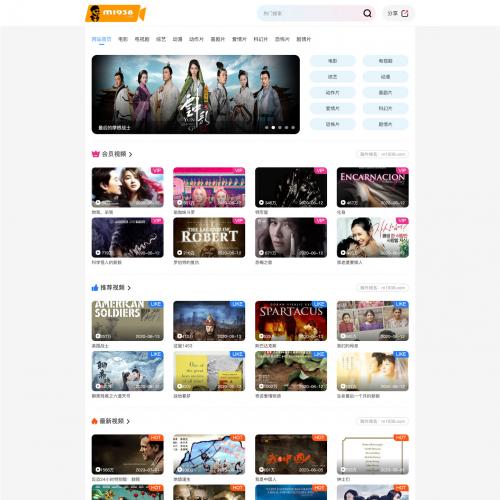Switch to the 电视剧 tab in the navigation bar
Screen dimensions: 500x500
(x=142, y=39)
